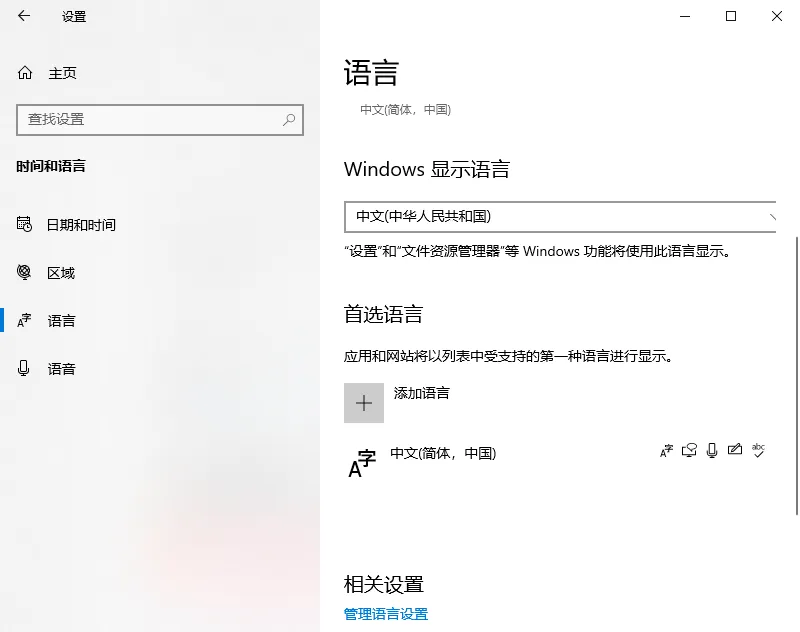Click the speech recognition microphone feature icon

tap(712, 450)
